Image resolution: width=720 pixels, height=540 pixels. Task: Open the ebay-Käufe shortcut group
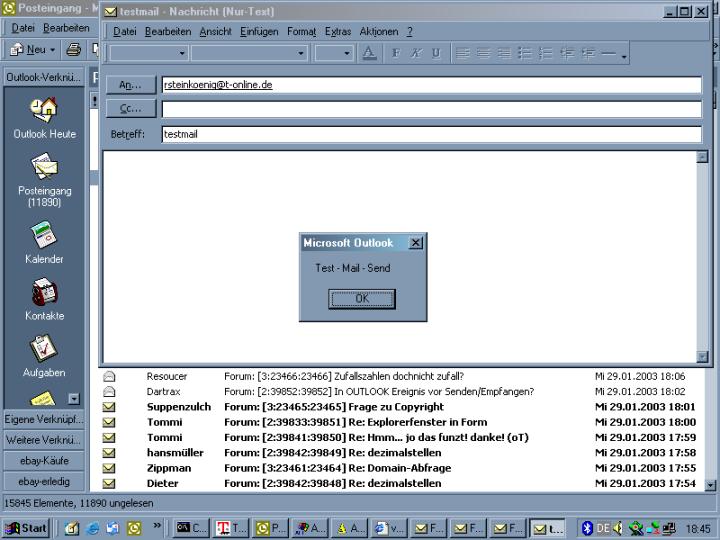click(x=44, y=460)
